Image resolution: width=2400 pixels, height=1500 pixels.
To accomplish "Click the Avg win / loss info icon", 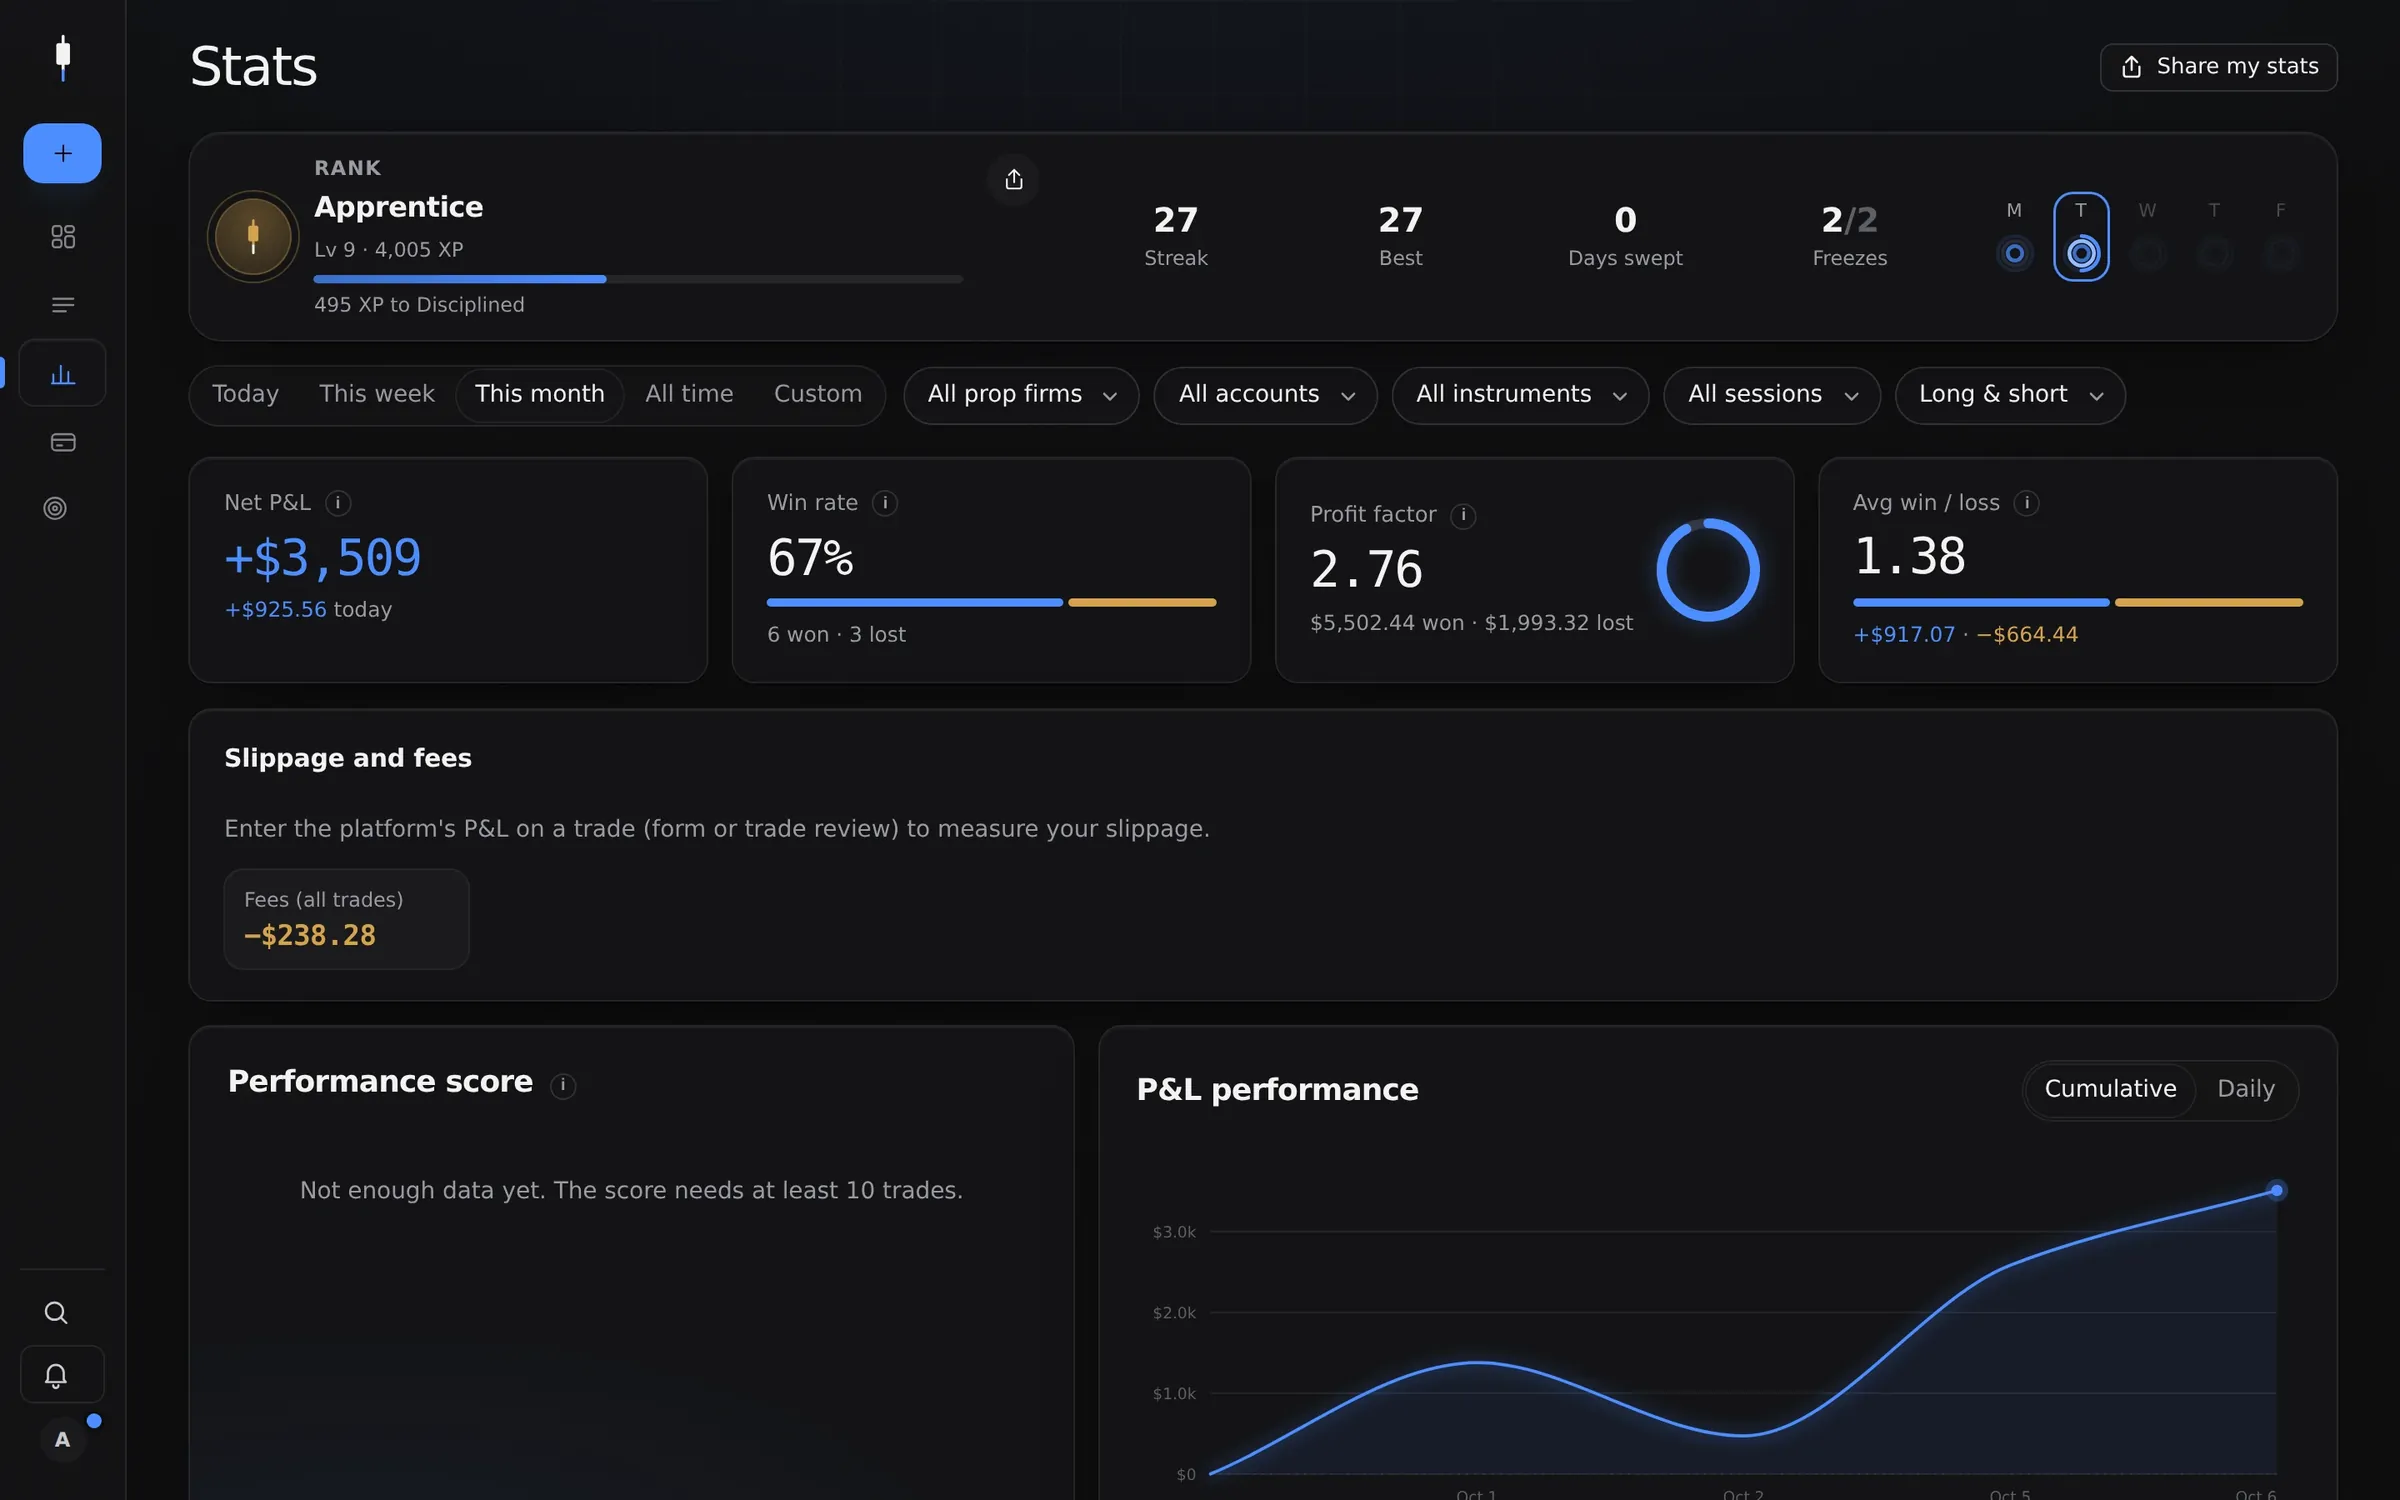I will 2027,503.
